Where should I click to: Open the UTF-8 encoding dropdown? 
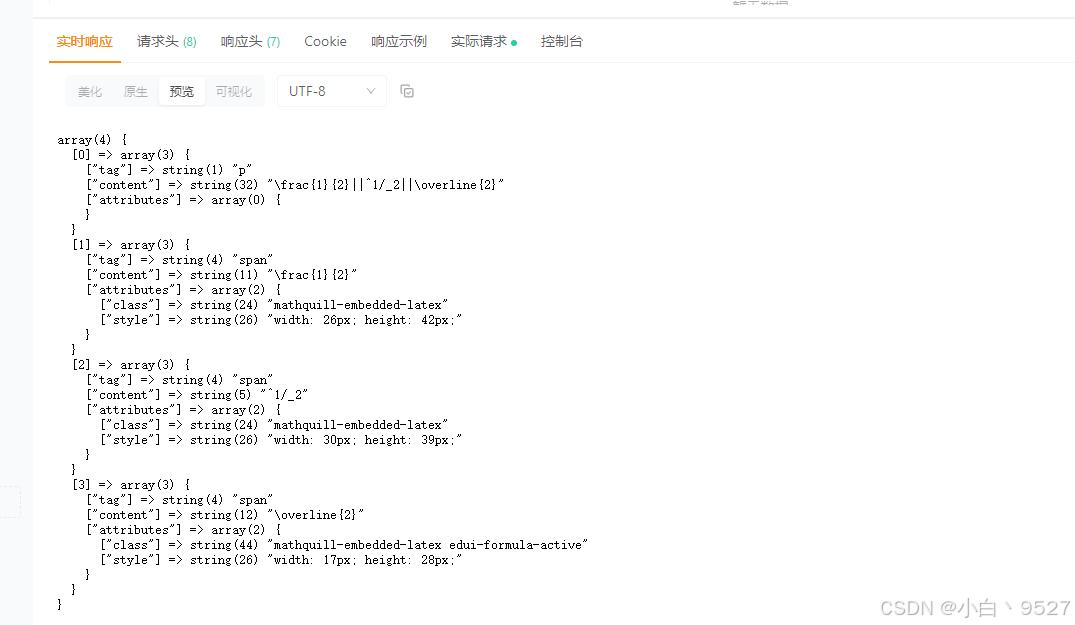[x=332, y=91]
